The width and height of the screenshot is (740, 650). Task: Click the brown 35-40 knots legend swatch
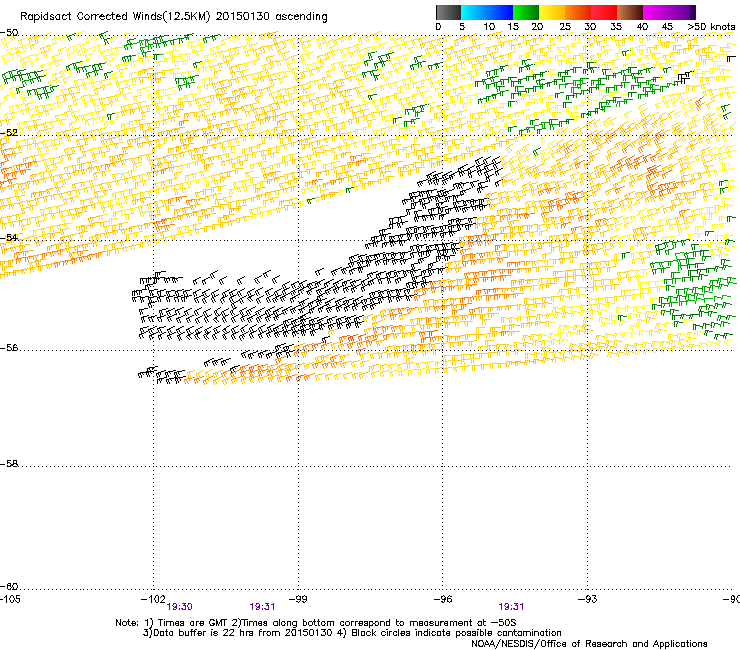(x=630, y=12)
